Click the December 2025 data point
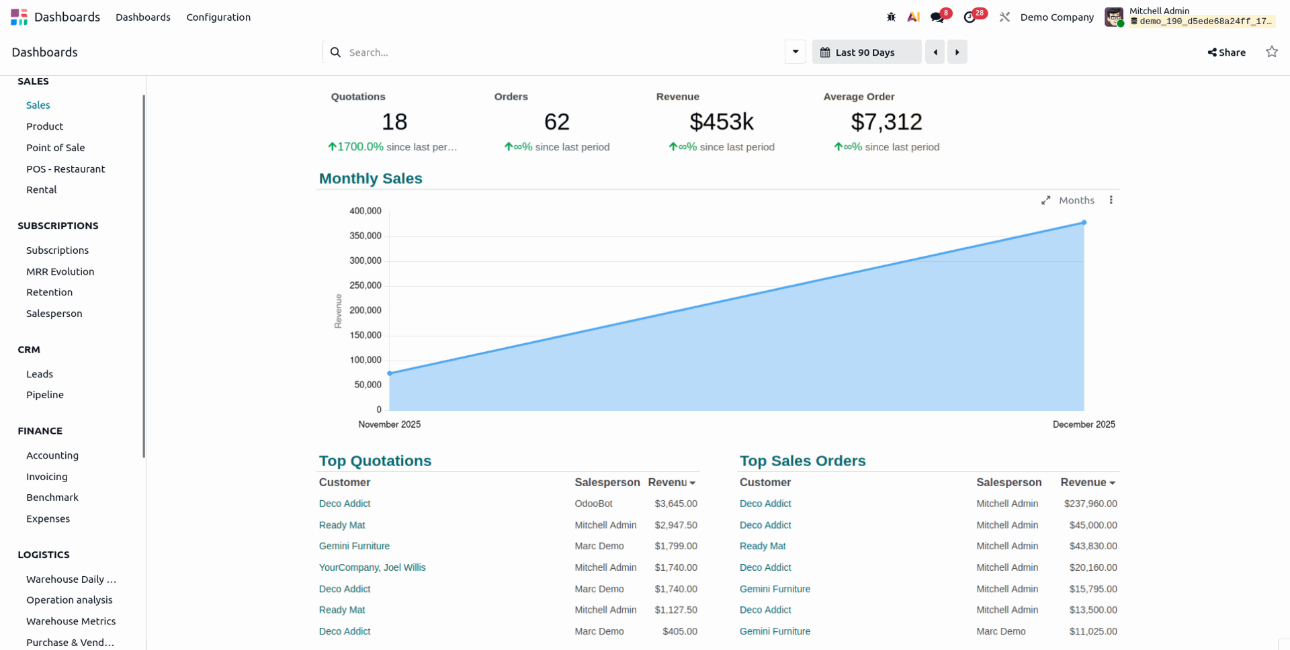This screenshot has width=1290, height=650. click(x=1083, y=222)
